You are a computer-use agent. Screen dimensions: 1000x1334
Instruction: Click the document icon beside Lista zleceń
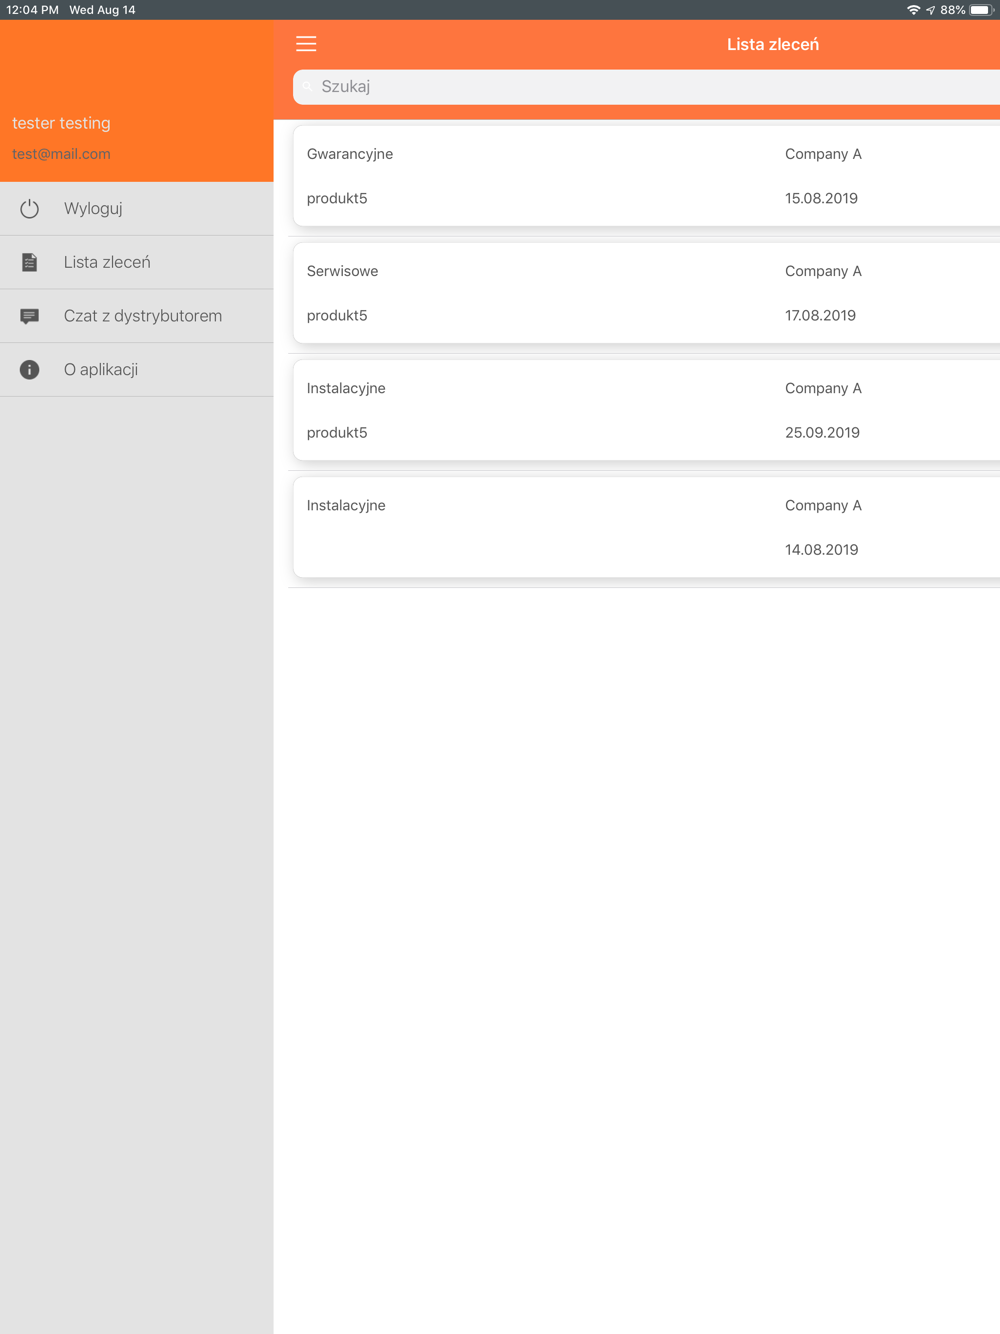tap(30, 262)
